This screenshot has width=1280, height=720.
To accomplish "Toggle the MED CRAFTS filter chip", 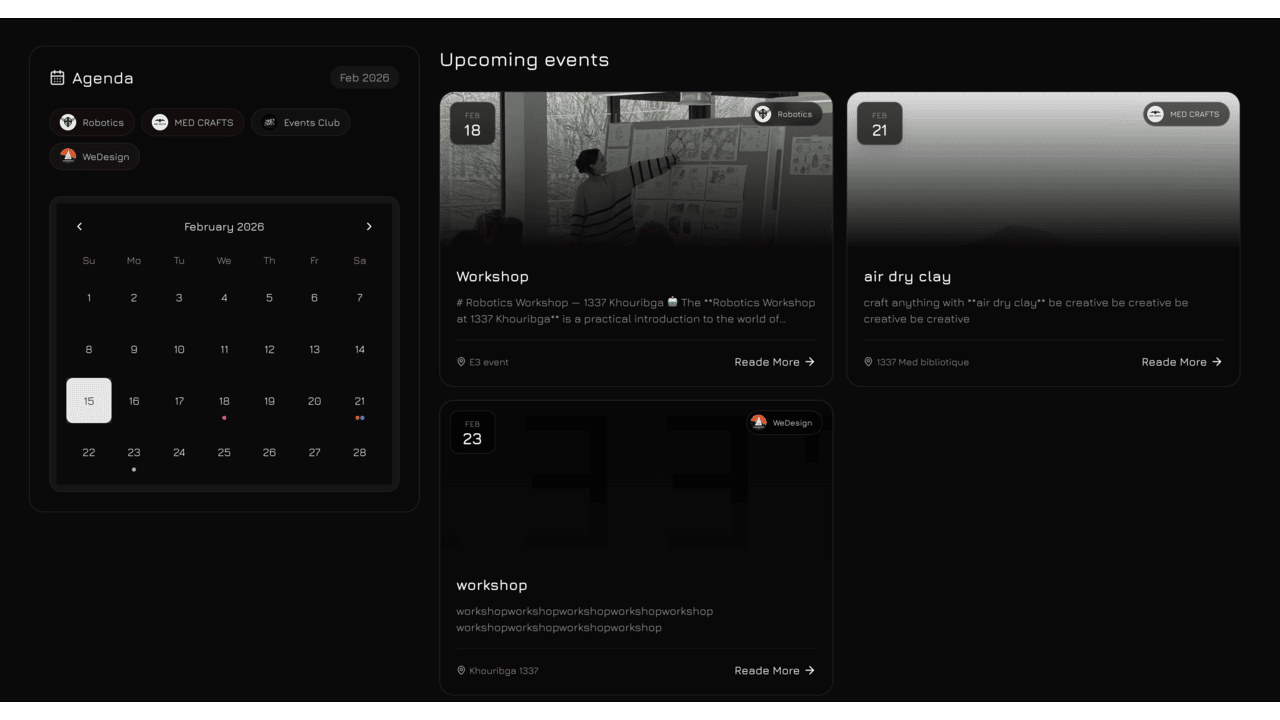I will click(x=193, y=123).
